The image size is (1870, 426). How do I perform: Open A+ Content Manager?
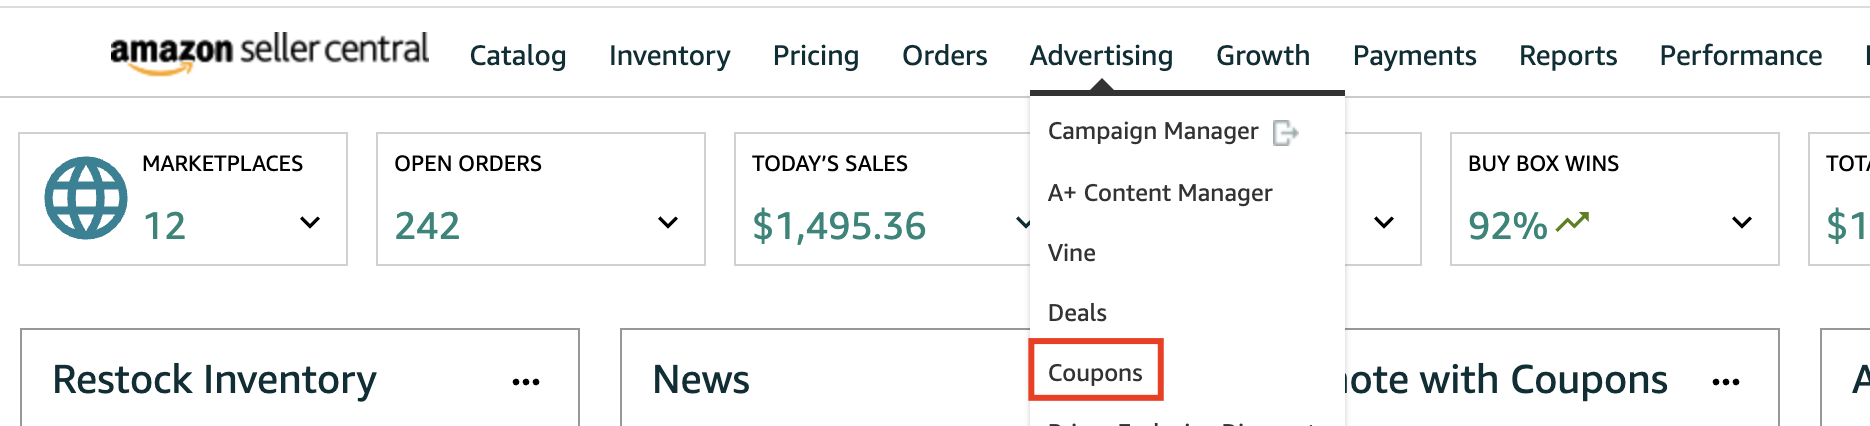coord(1160,193)
